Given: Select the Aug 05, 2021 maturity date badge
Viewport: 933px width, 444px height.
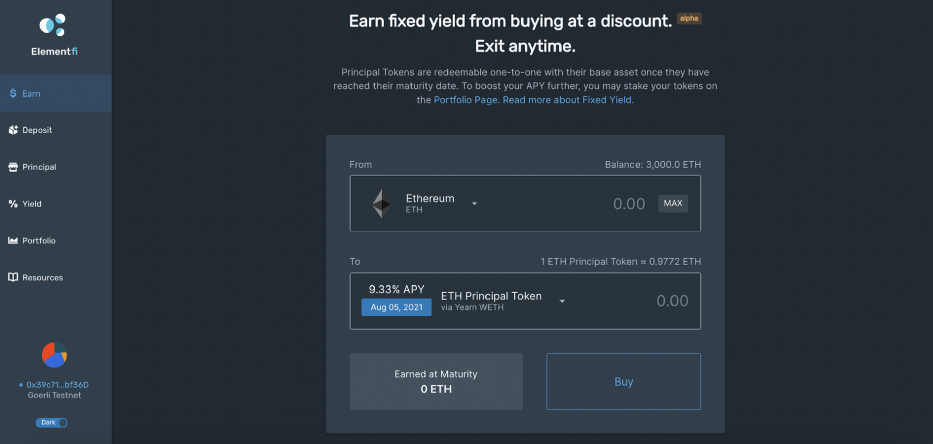Looking at the screenshot, I should pyautogui.click(x=396, y=308).
